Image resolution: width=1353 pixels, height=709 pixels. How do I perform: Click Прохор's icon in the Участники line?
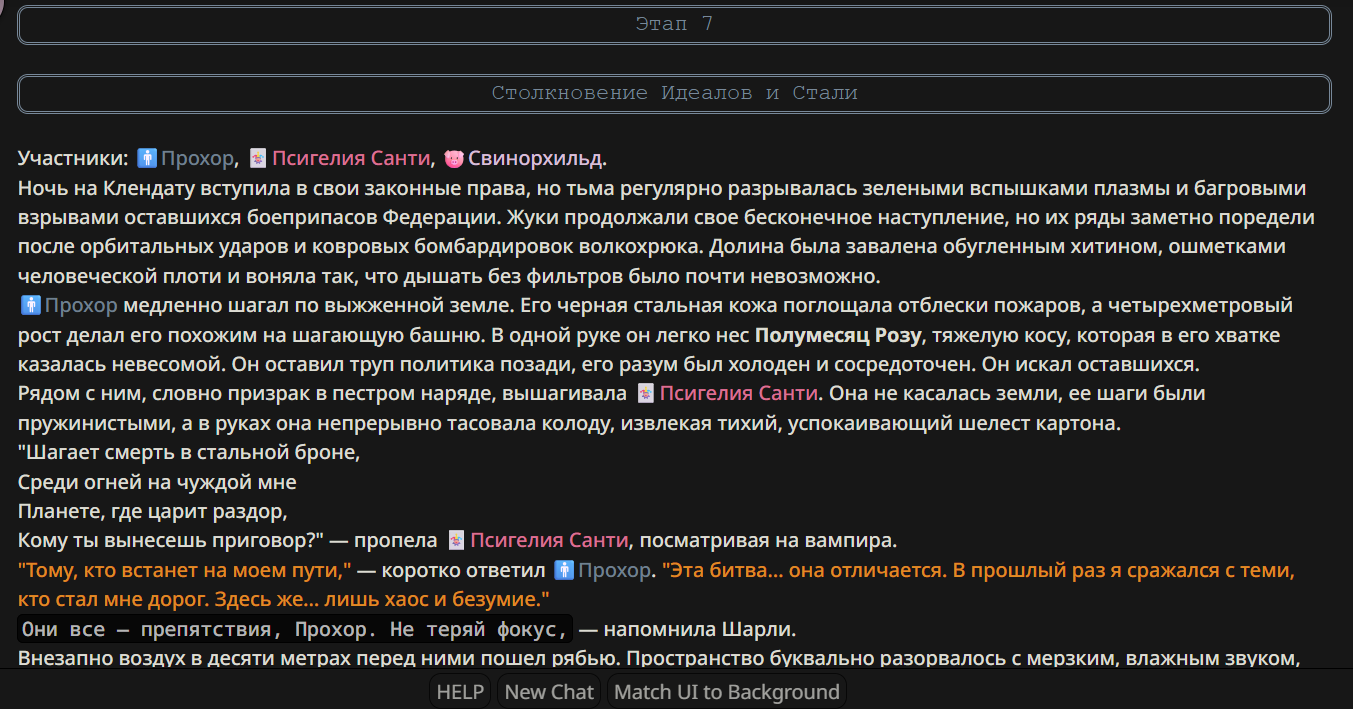[x=148, y=158]
